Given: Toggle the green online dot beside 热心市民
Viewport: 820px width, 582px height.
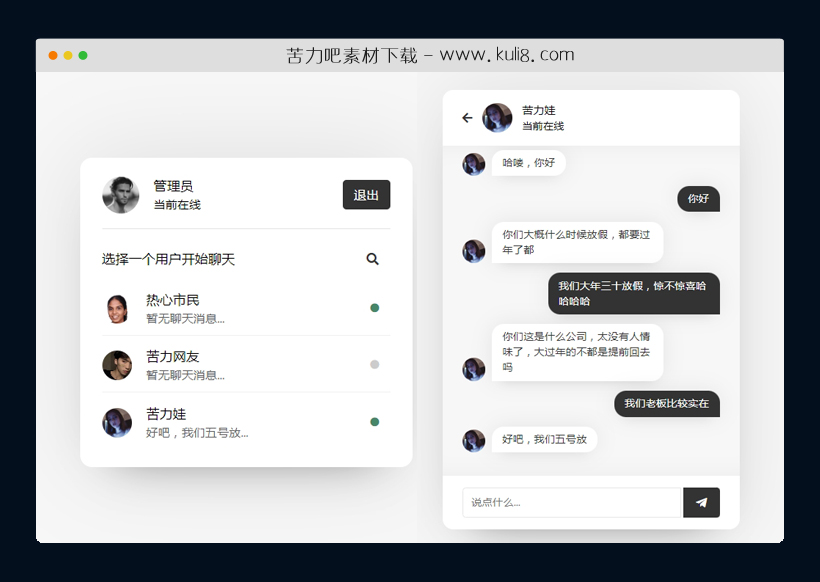Looking at the screenshot, I should (x=374, y=308).
